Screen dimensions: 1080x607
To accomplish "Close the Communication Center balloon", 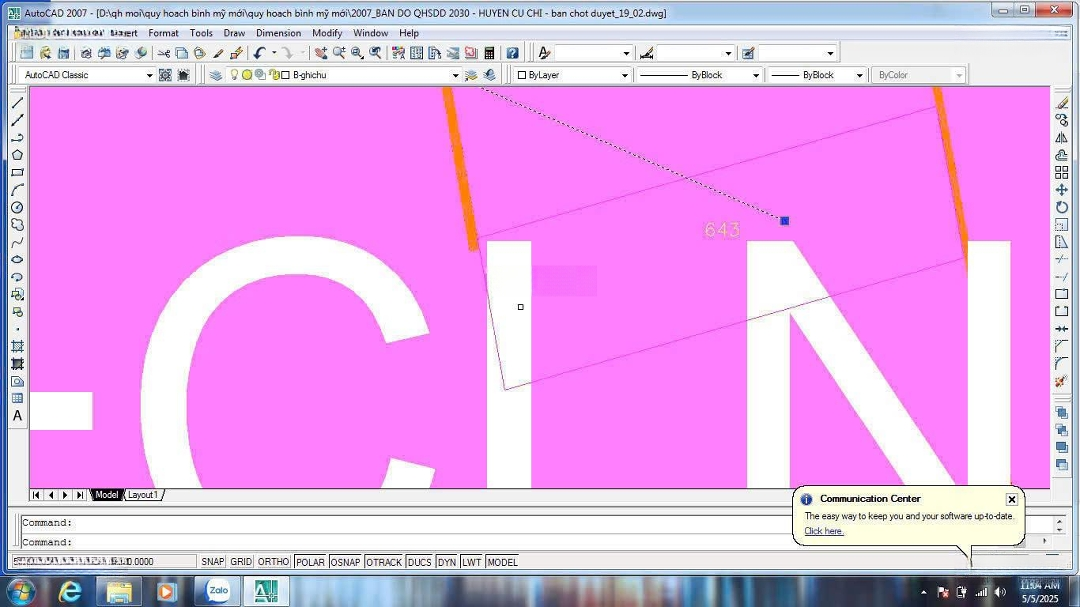I will click(1011, 499).
